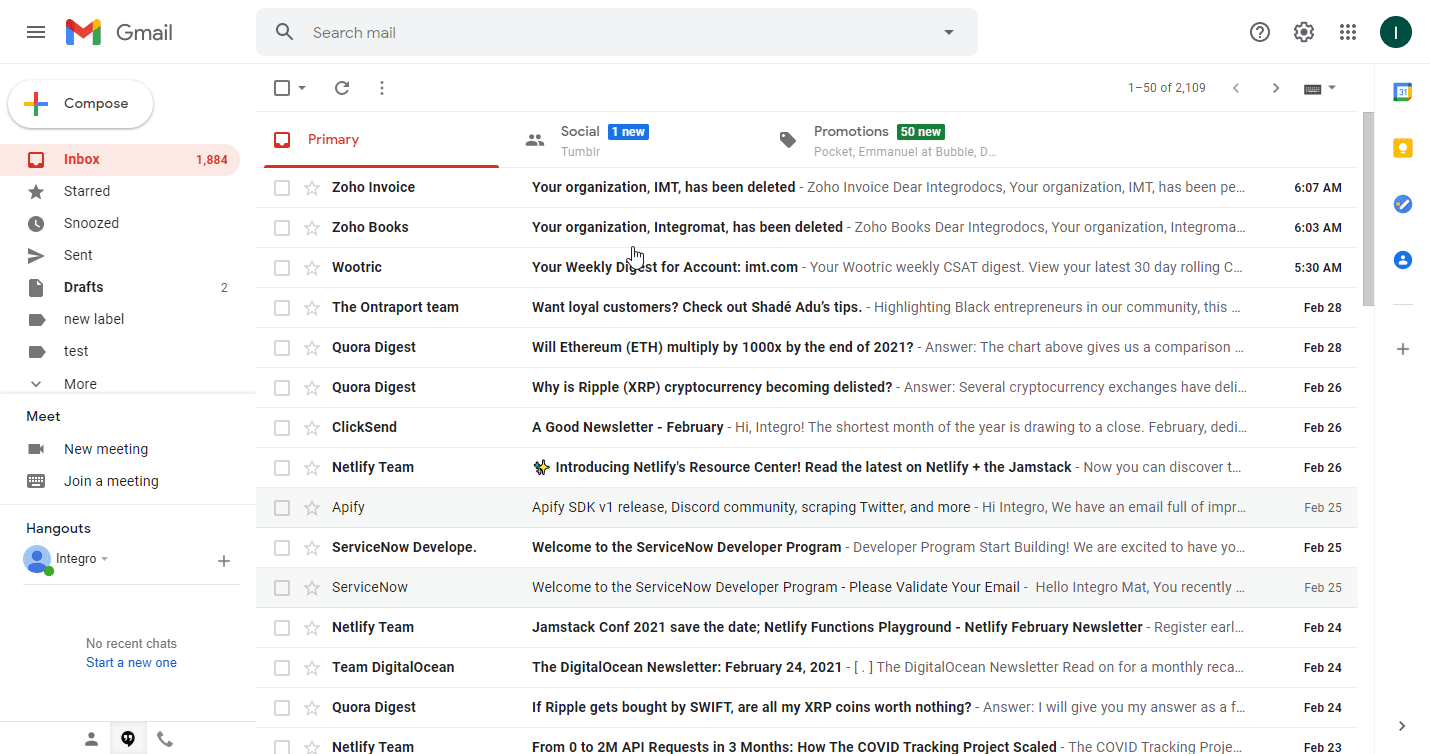Open Google Tasks in the side panel
This screenshot has width=1430, height=754.
point(1402,204)
